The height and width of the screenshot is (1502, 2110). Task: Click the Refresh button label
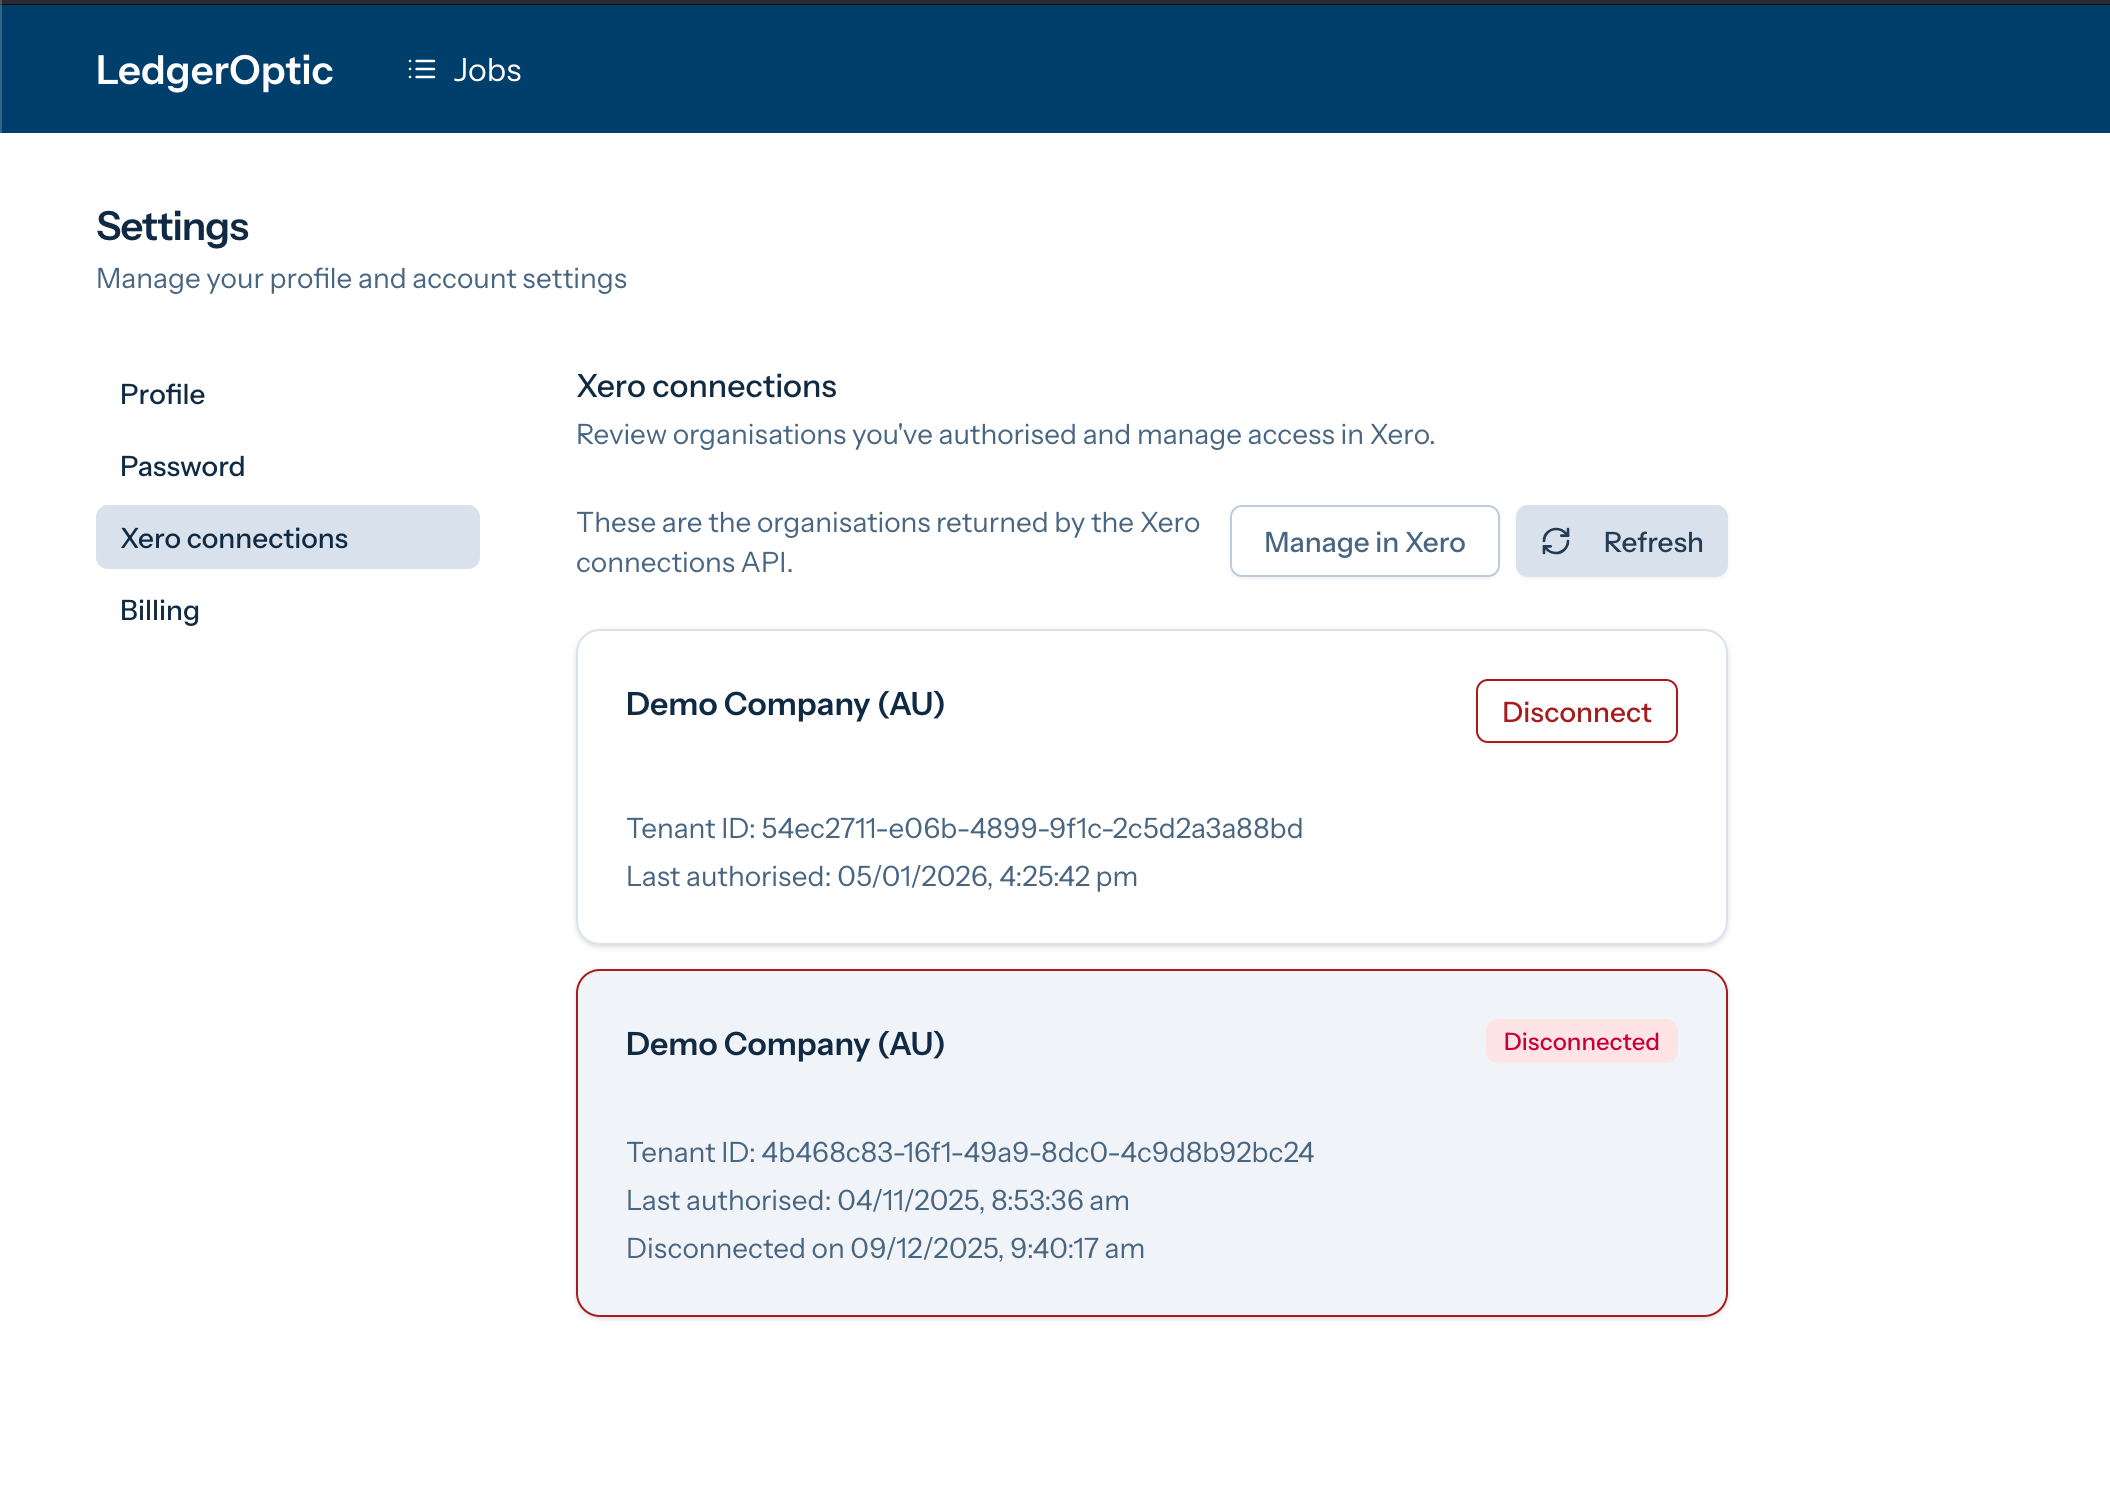click(x=1652, y=542)
